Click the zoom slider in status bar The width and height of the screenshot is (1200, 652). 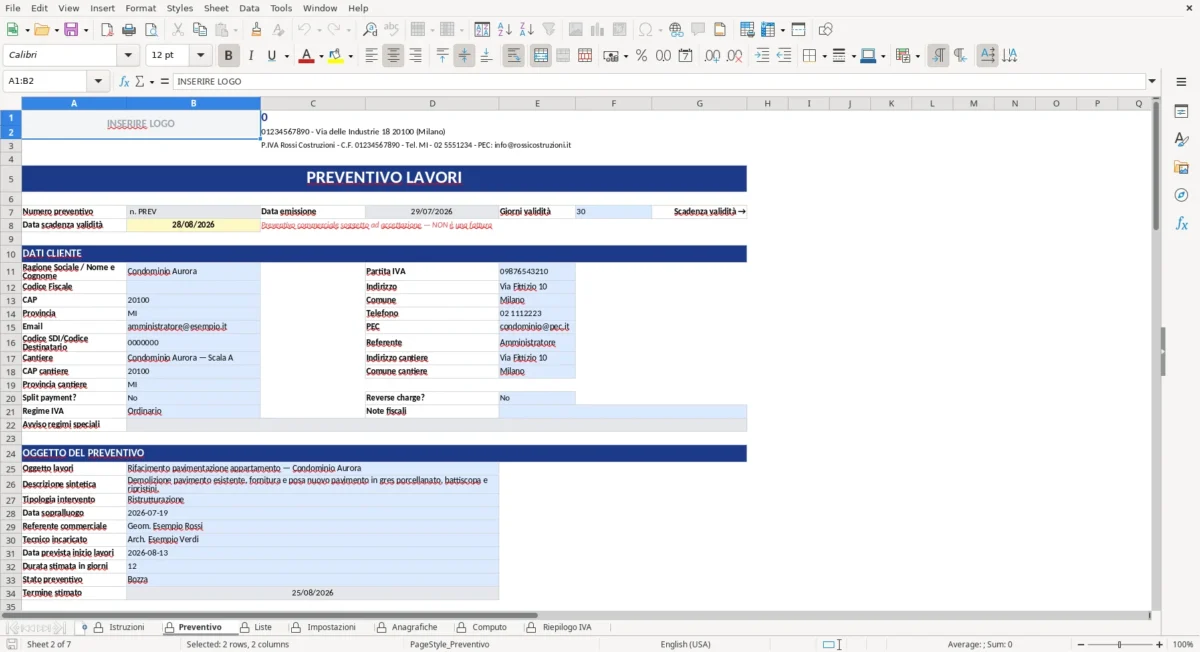pos(1119,644)
